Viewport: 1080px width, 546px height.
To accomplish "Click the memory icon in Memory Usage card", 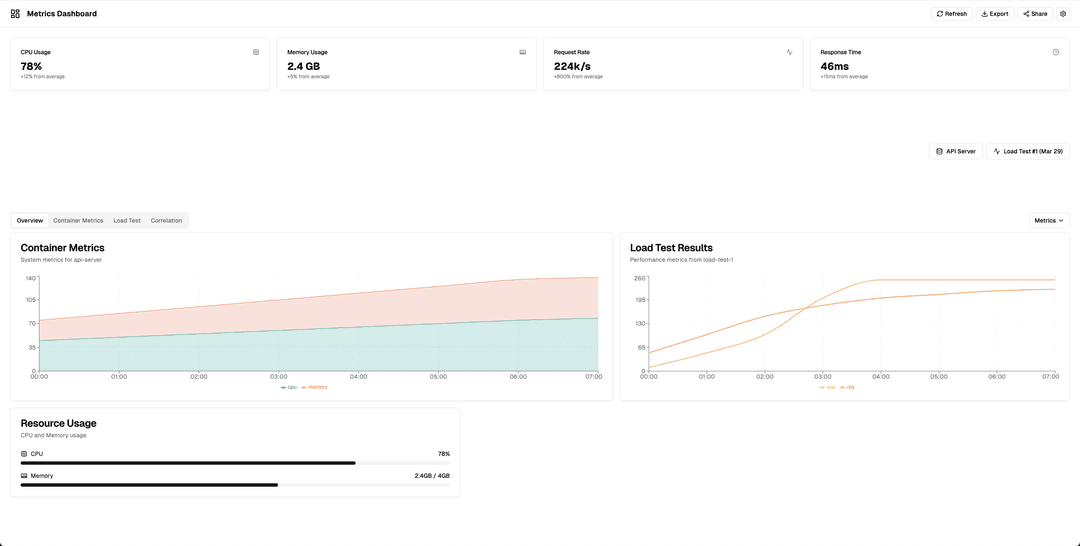I will click(x=523, y=52).
